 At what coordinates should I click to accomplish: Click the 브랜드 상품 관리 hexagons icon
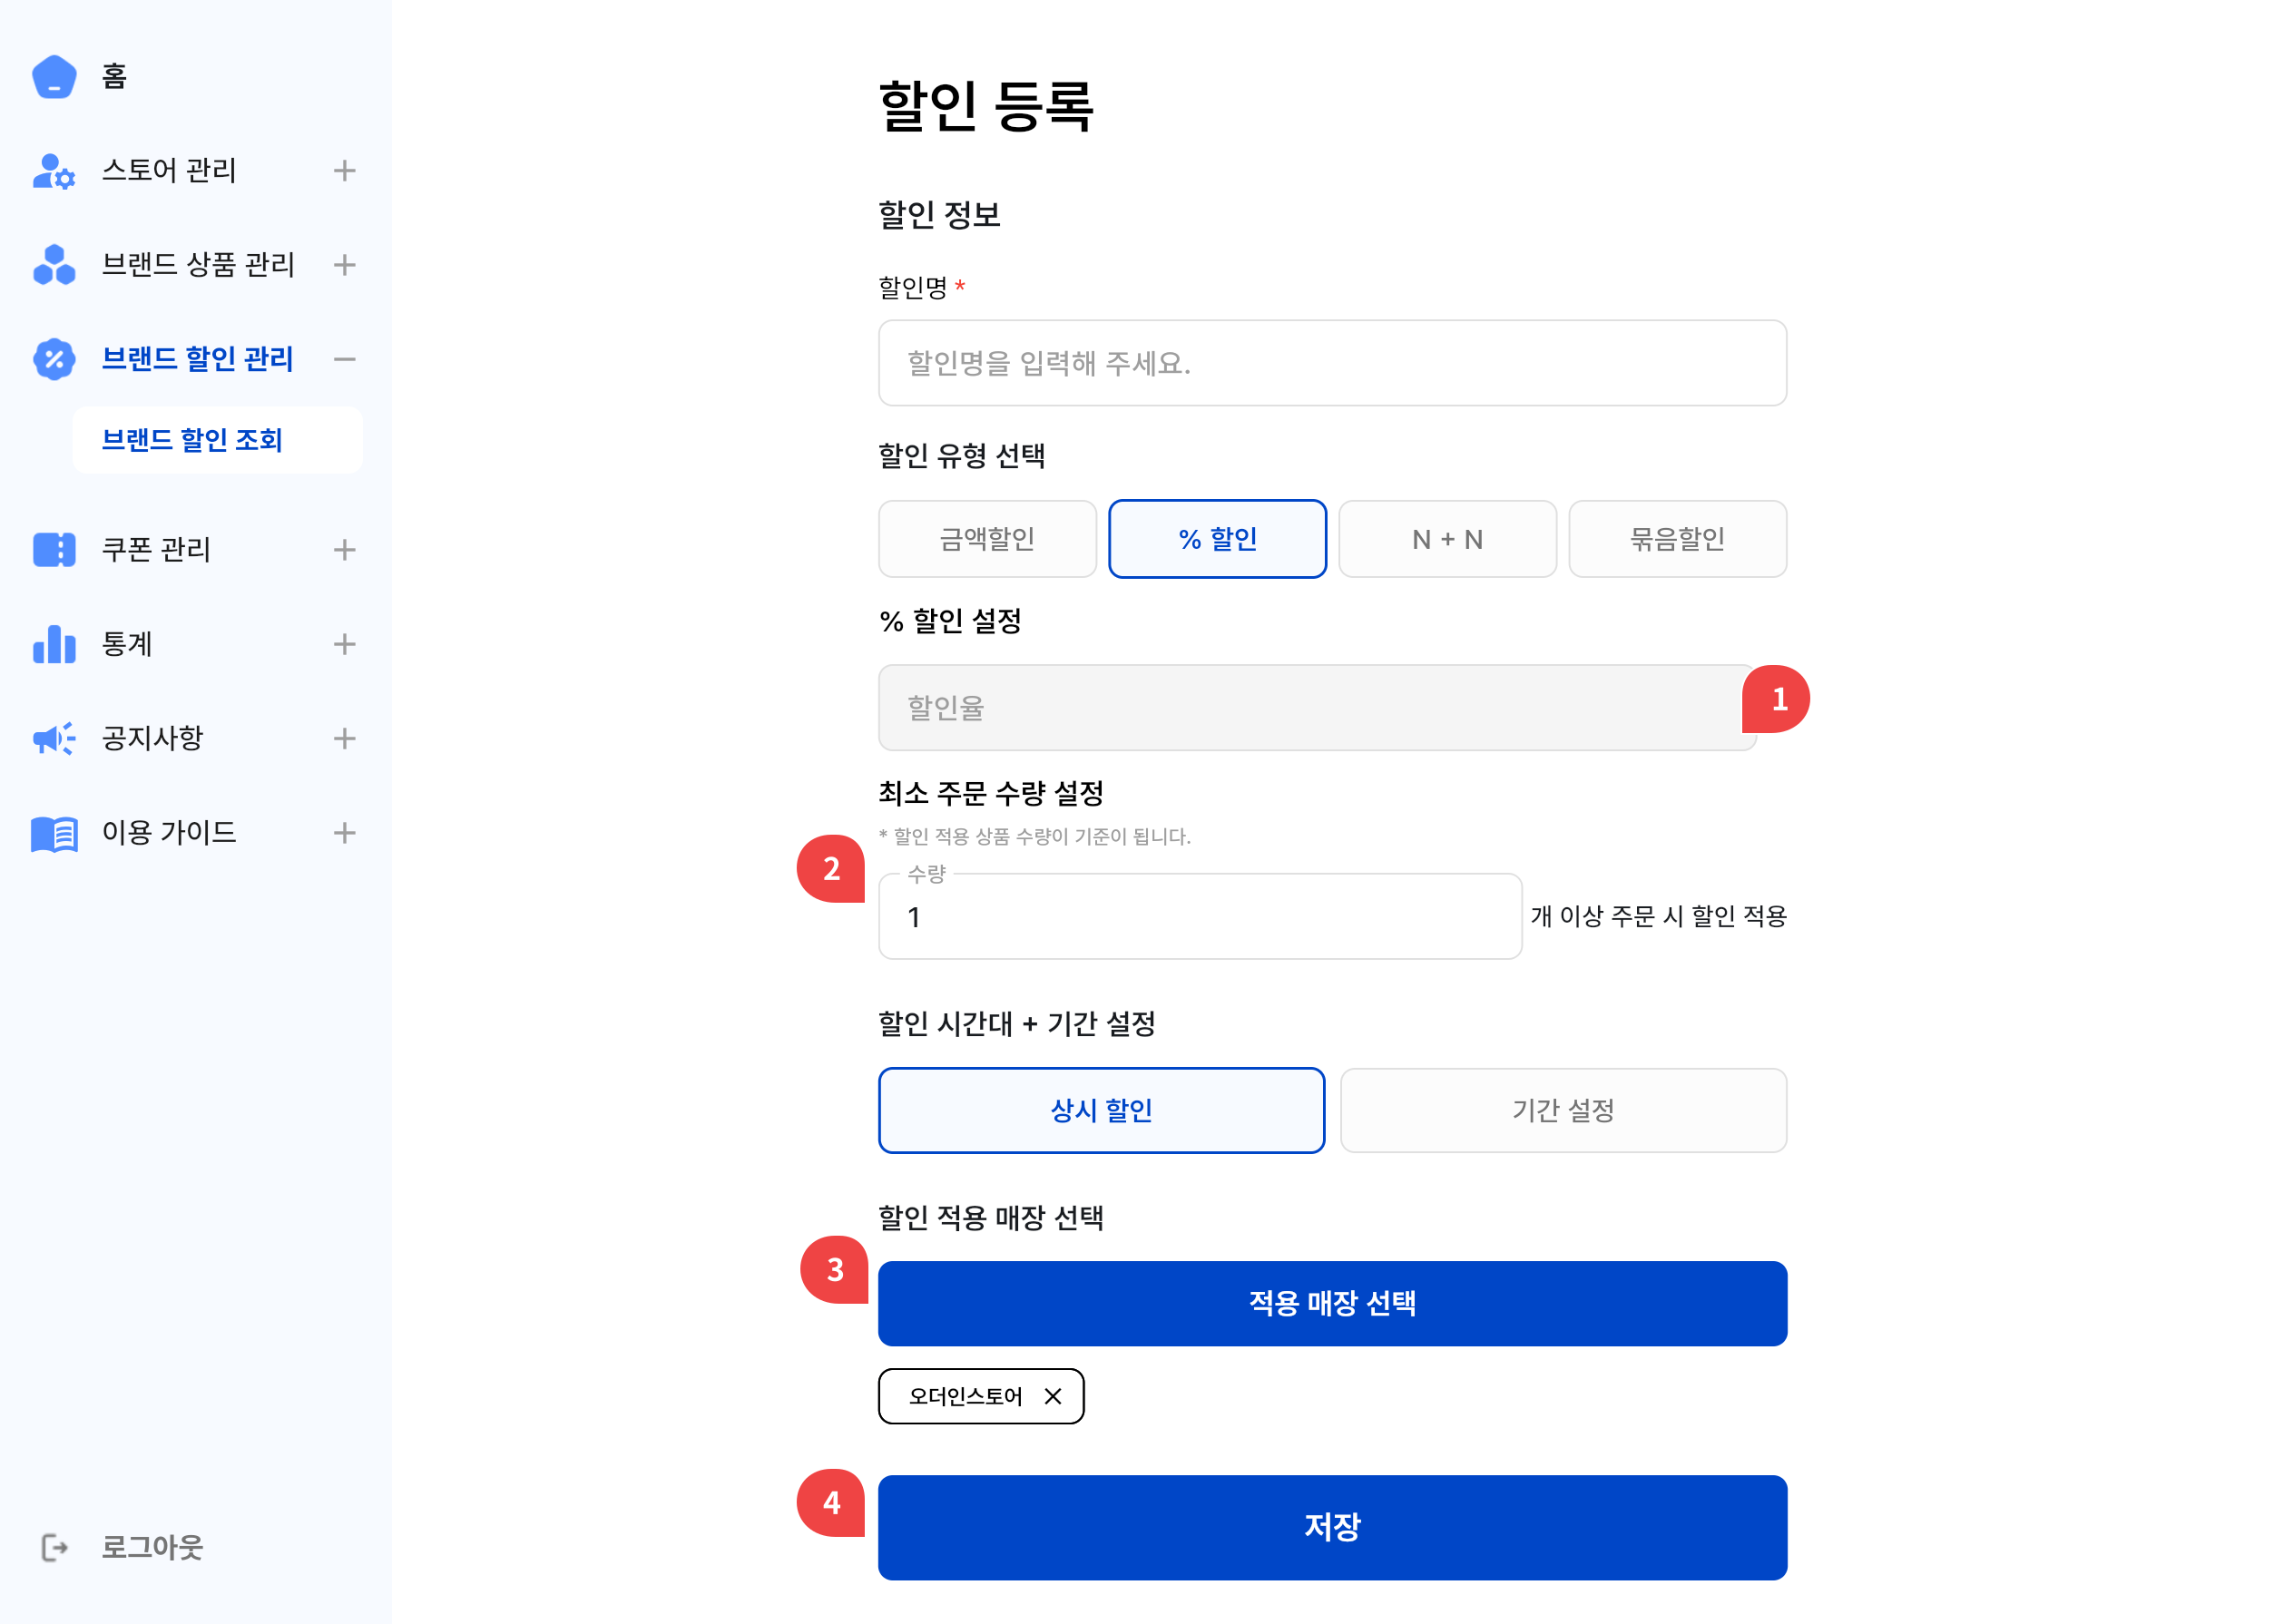[x=54, y=265]
